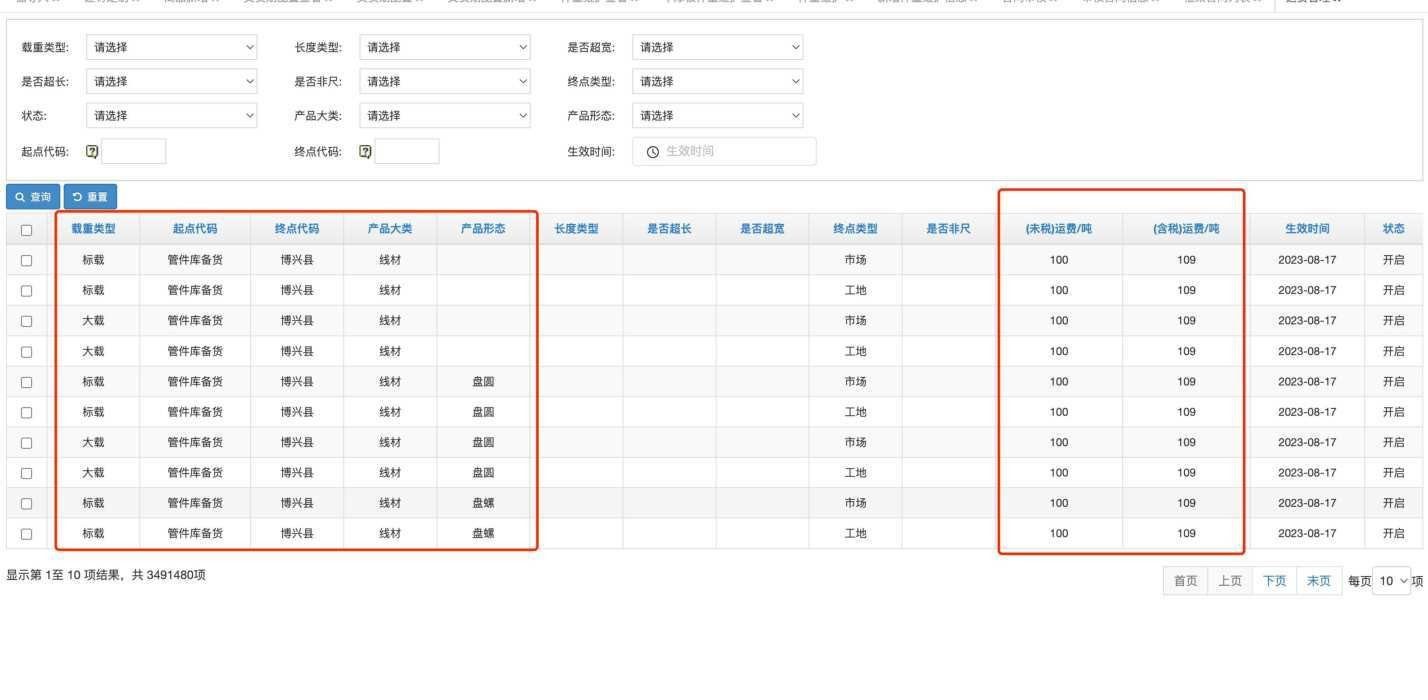Sort by the 终点代码 column header
The image size is (1428, 700).
(297, 229)
